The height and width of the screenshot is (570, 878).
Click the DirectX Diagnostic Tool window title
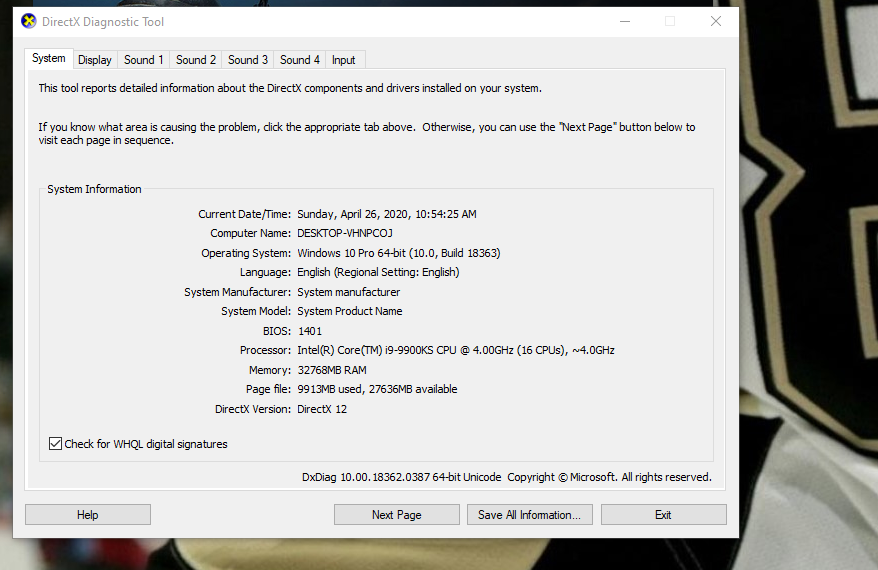click(103, 22)
